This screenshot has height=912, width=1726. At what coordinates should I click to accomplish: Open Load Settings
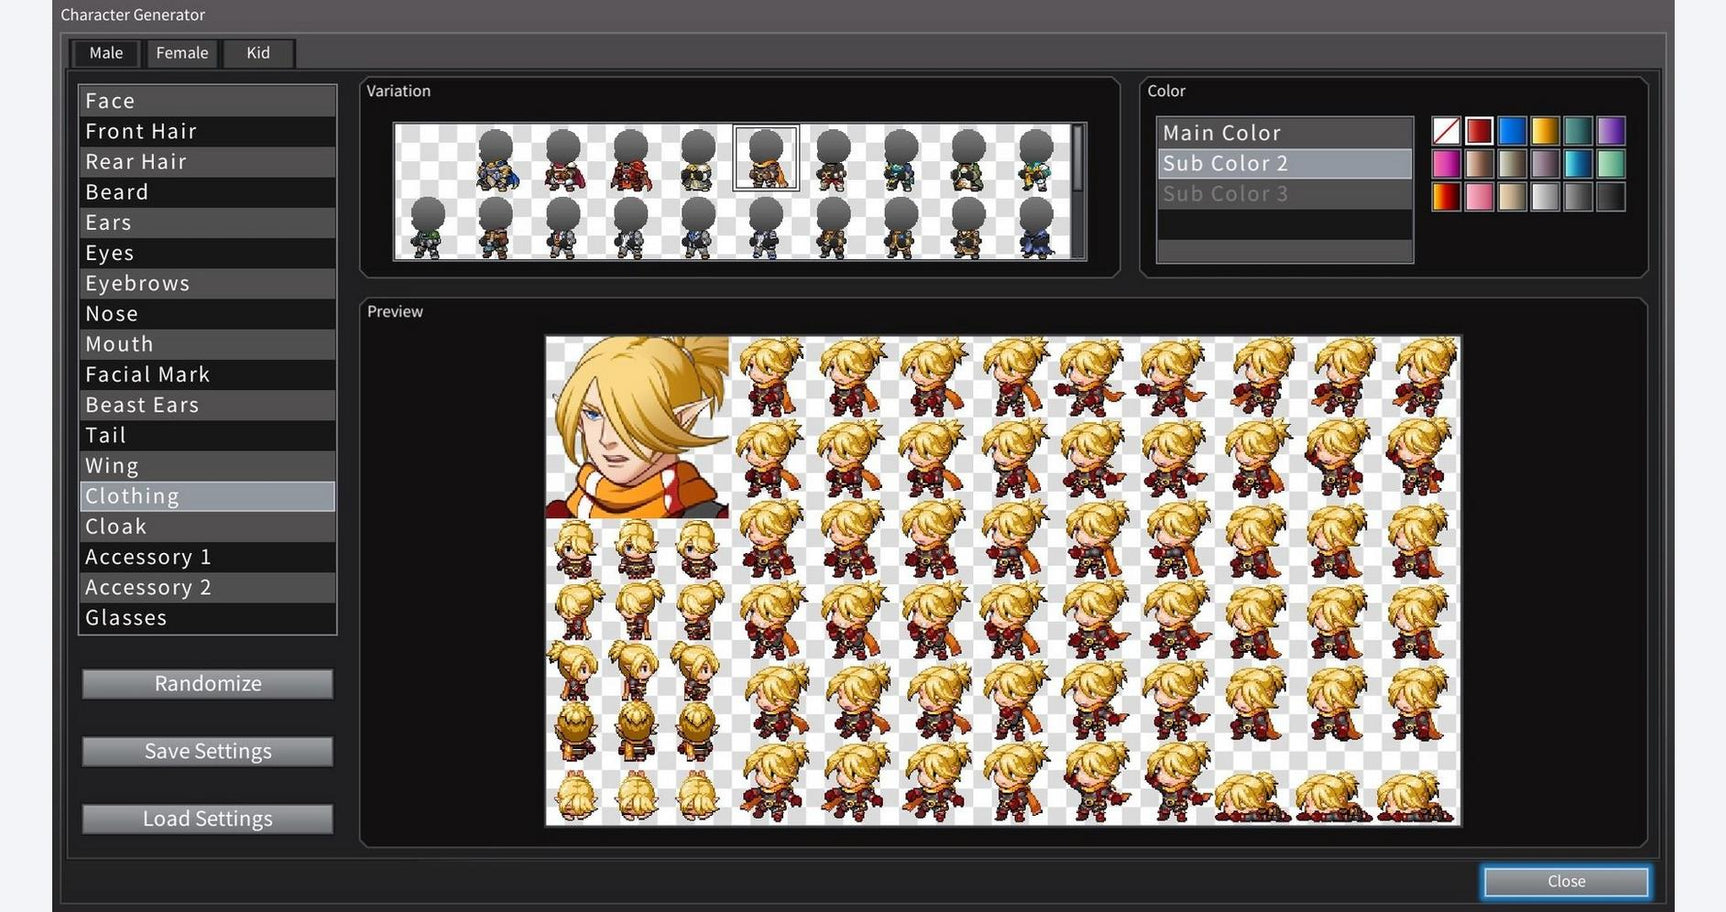pyautogui.click(x=207, y=818)
